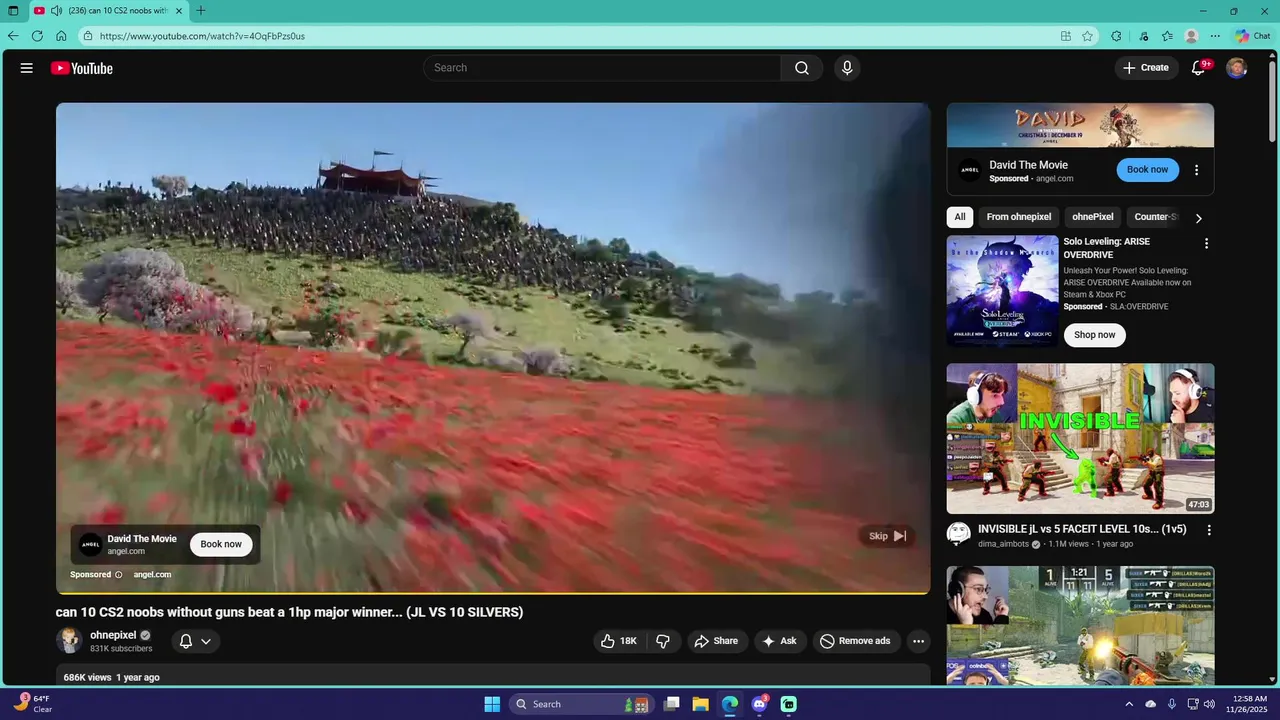
Task: Open the David movie banner thumbnail
Action: [x=1081, y=125]
